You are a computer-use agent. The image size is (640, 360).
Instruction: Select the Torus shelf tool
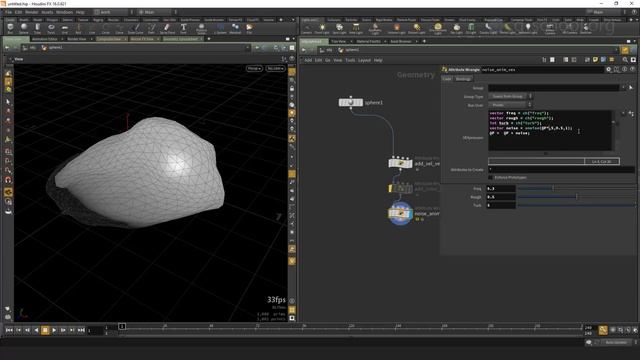pos(51,29)
